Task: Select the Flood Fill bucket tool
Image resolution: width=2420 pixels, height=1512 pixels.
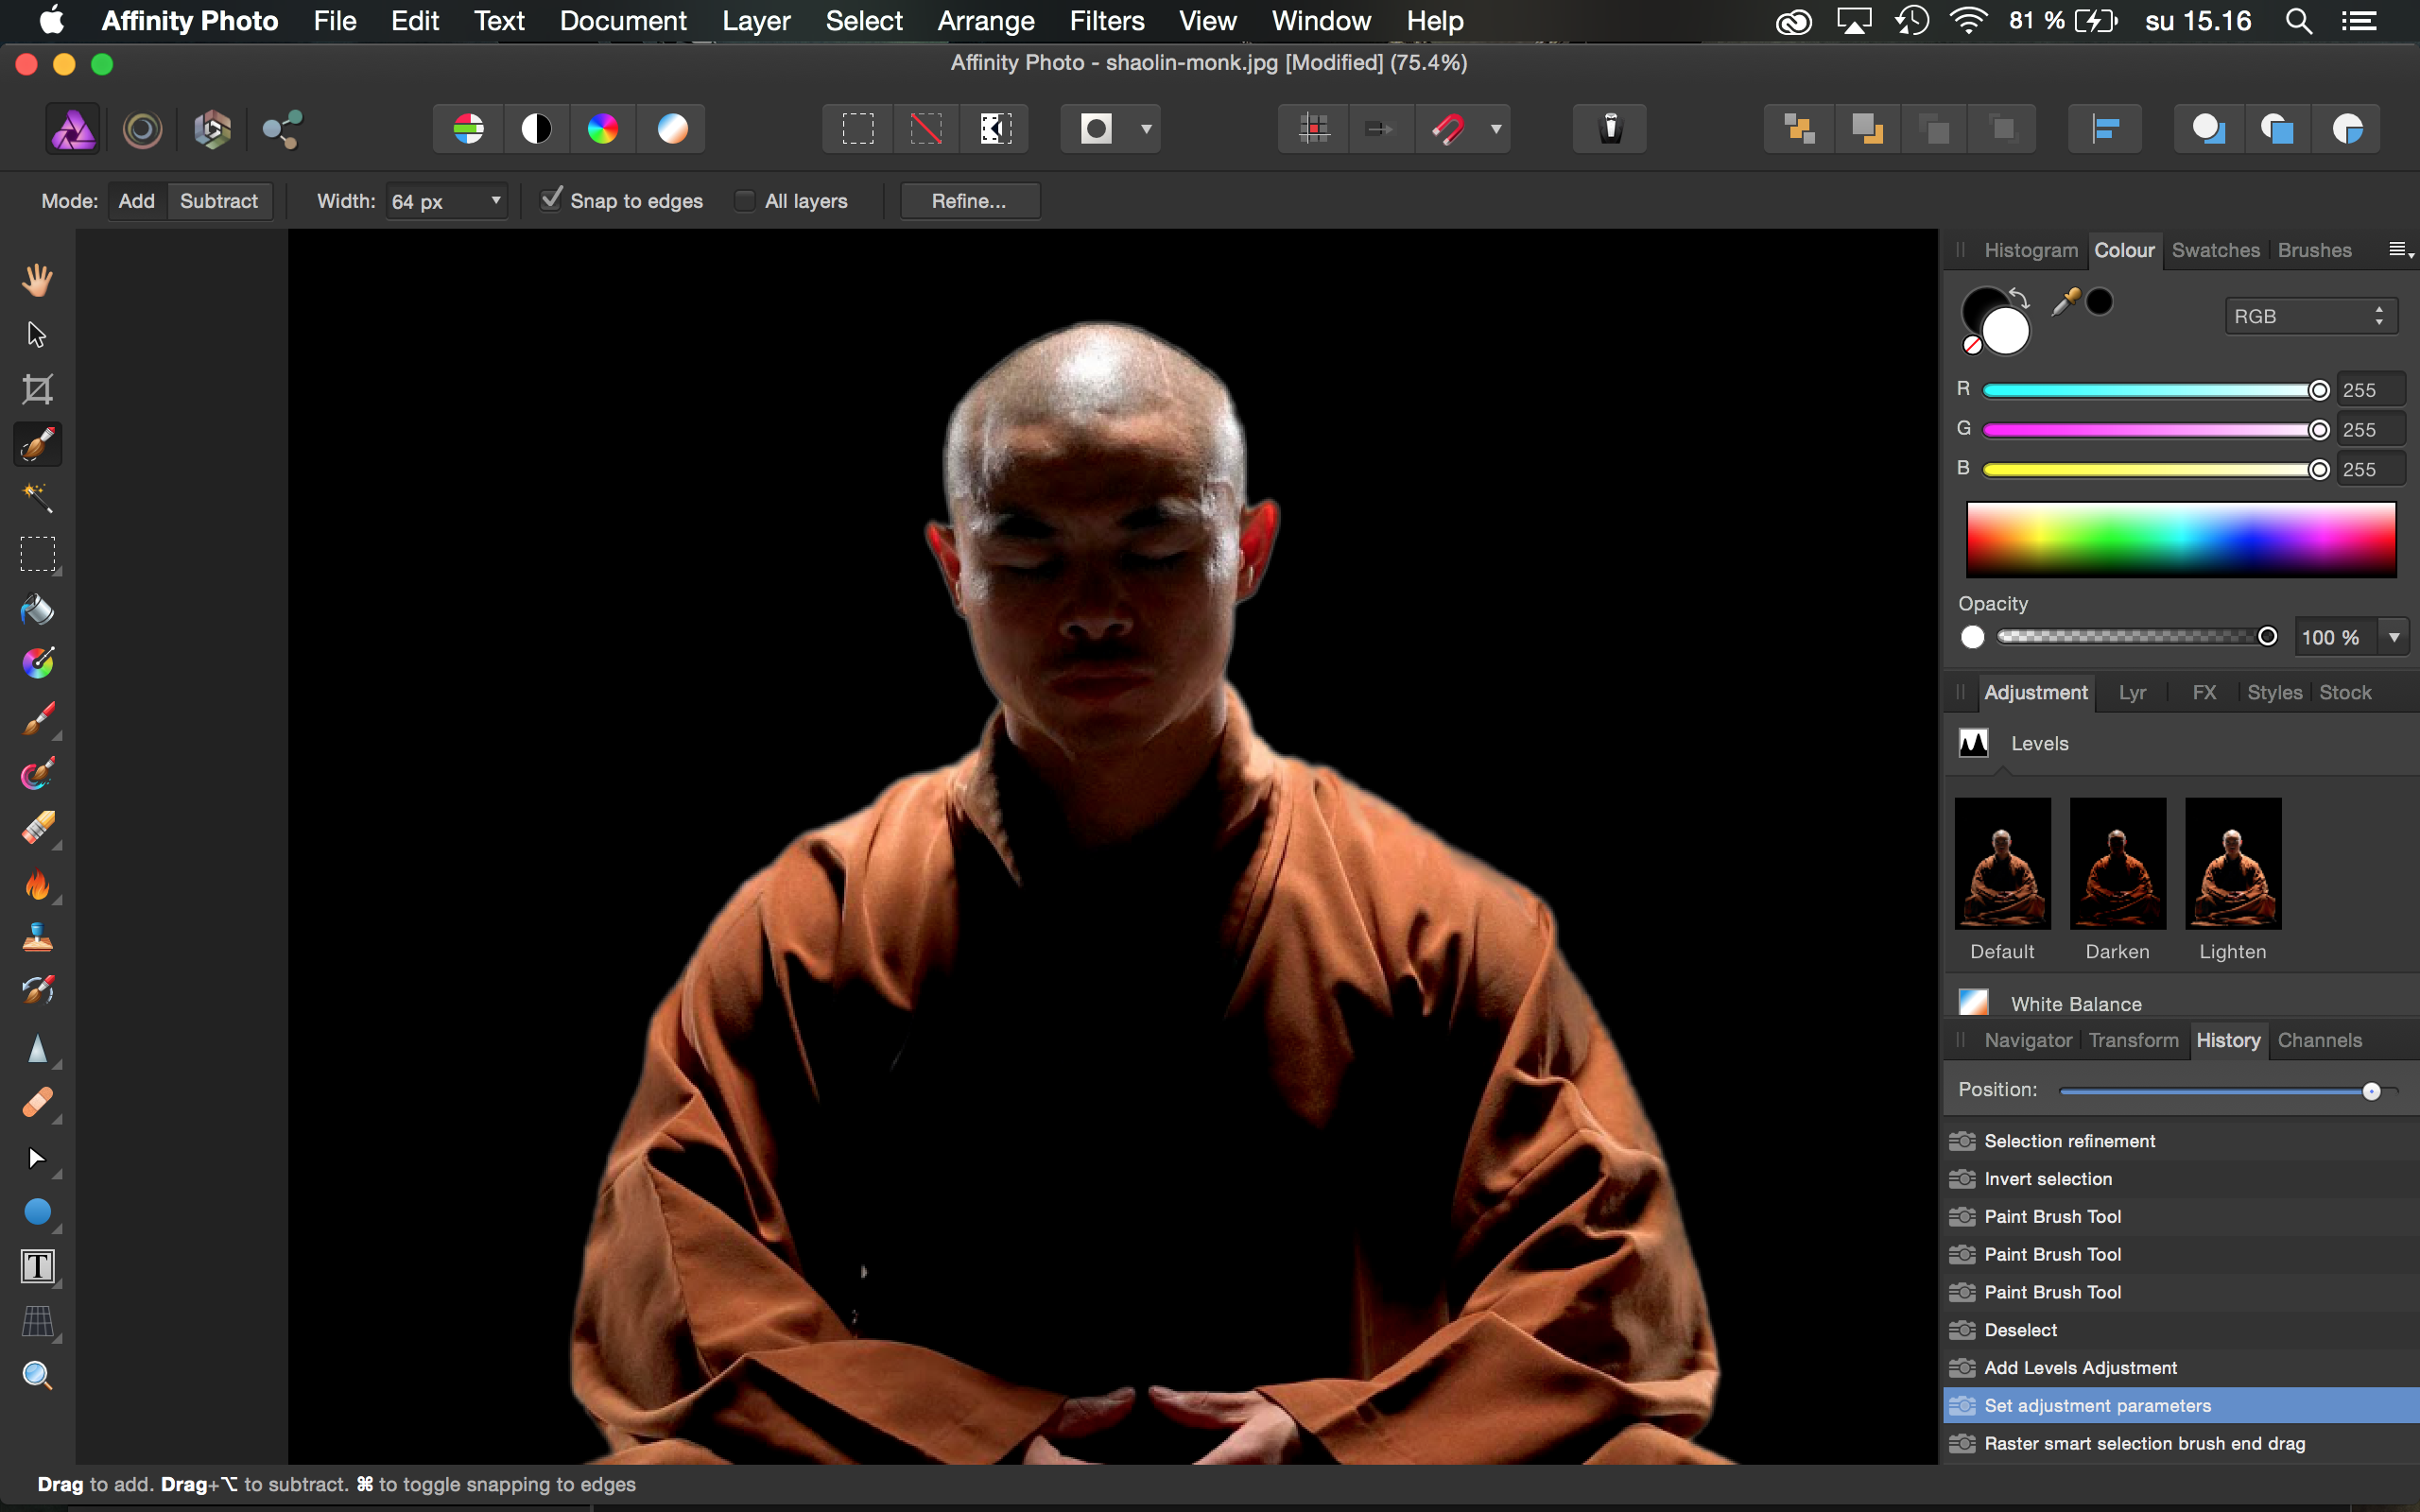Action: (37, 609)
